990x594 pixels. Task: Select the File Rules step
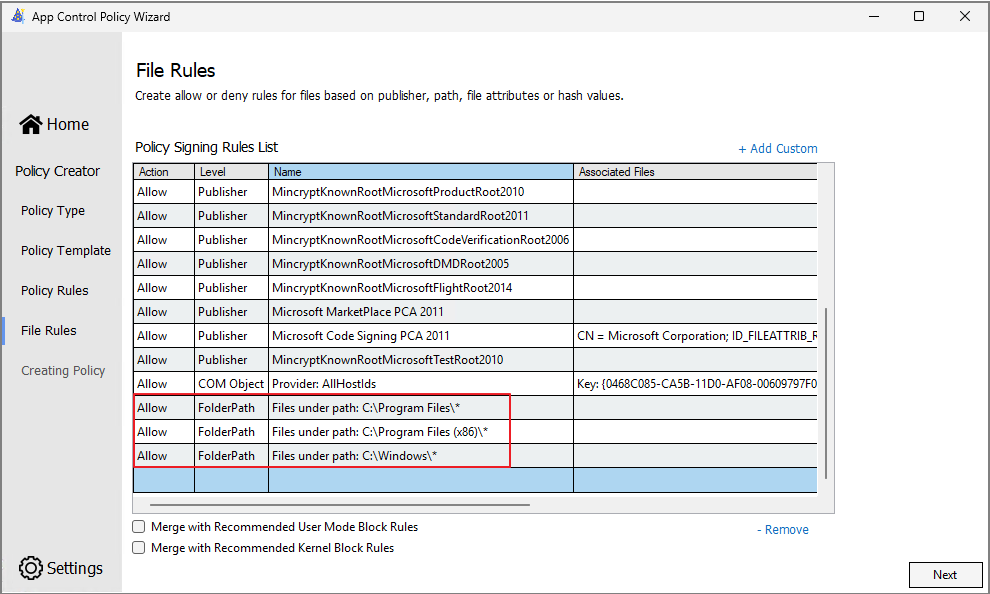49,330
